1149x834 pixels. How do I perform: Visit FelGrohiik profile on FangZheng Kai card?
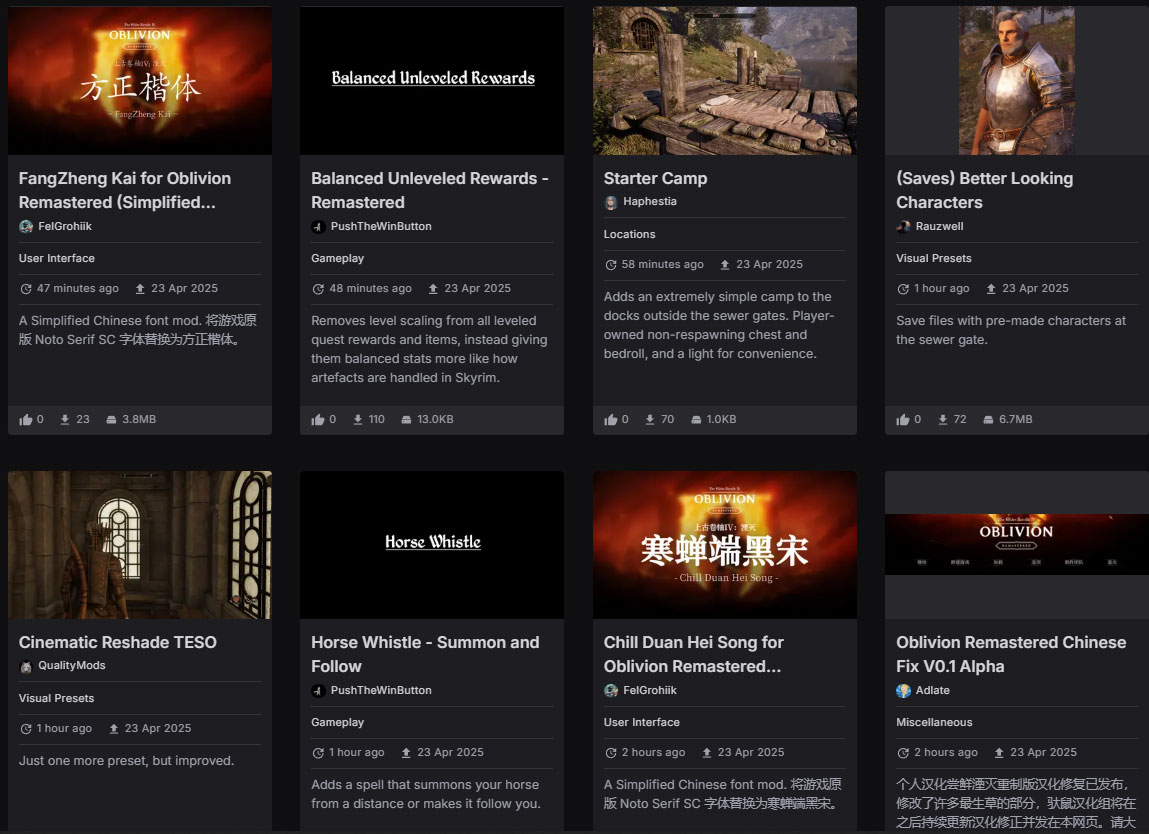tap(64, 226)
